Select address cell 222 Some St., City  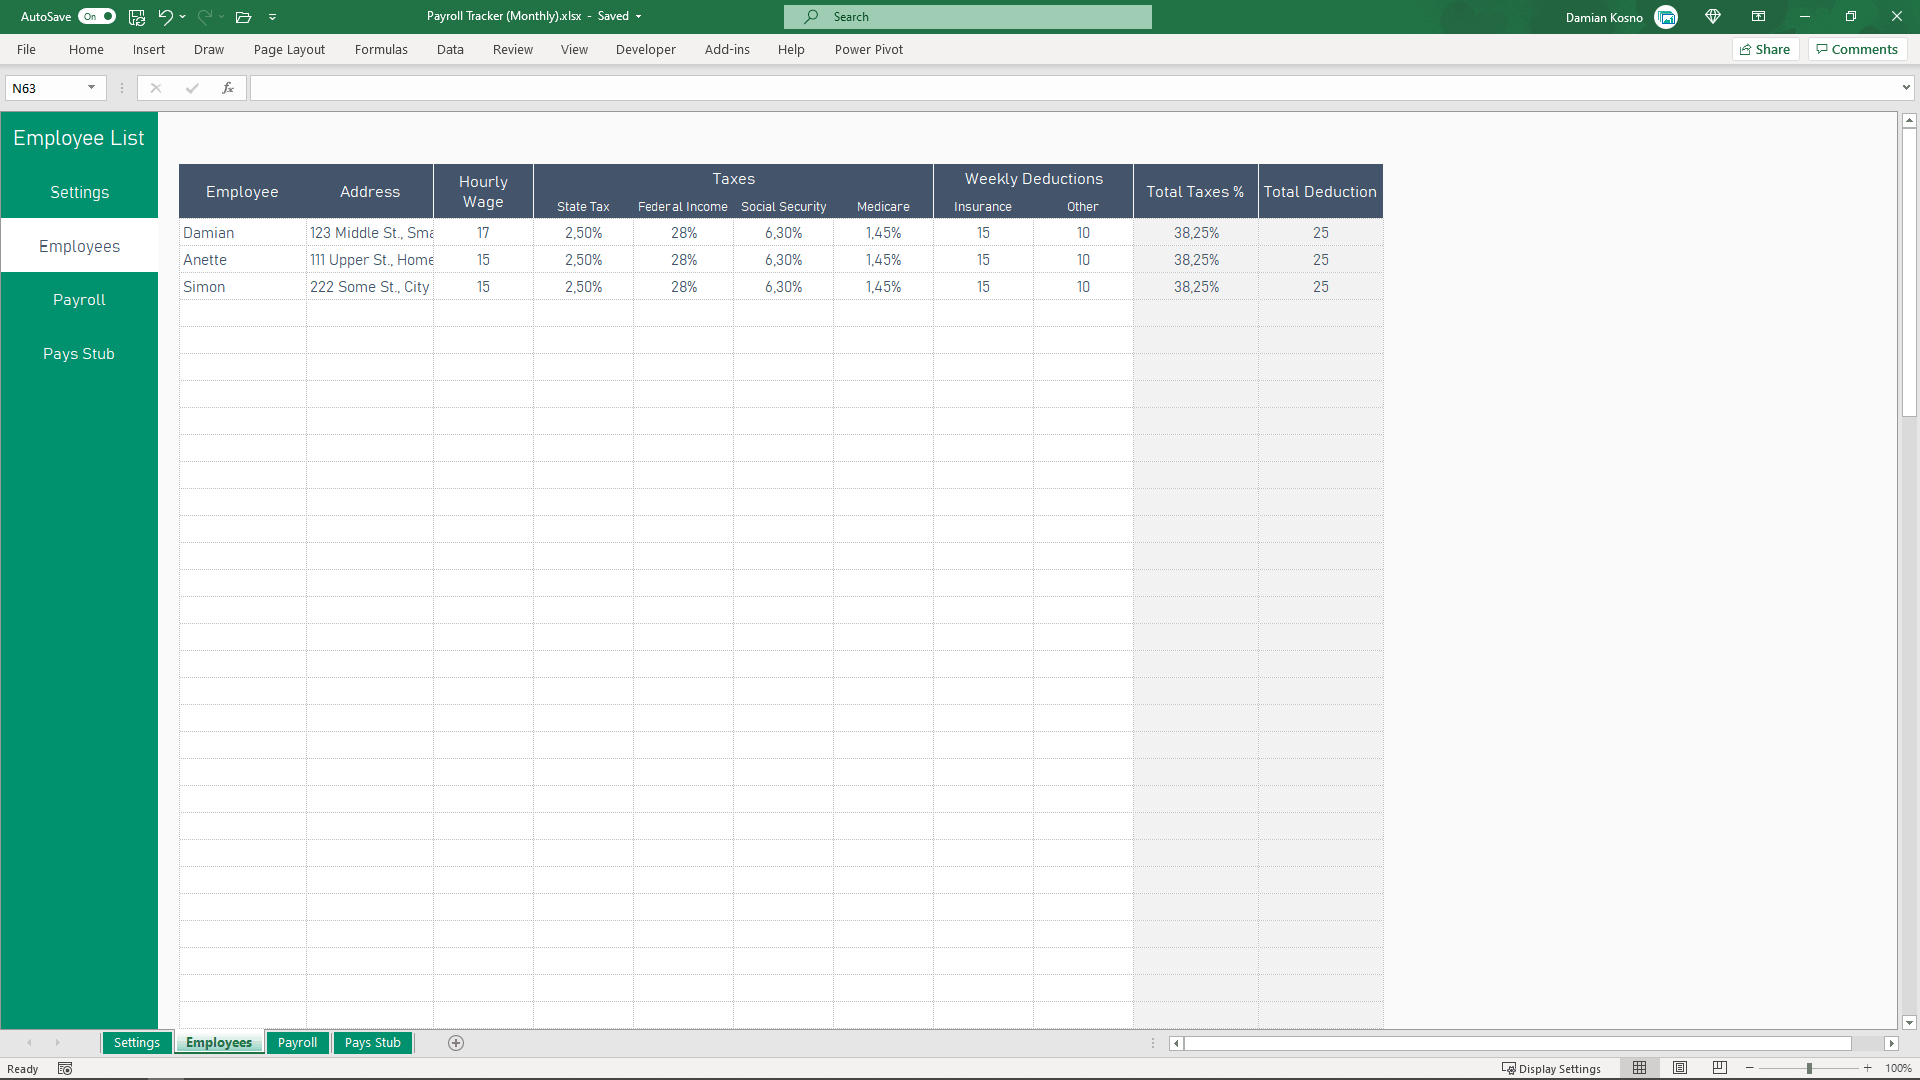(x=370, y=287)
